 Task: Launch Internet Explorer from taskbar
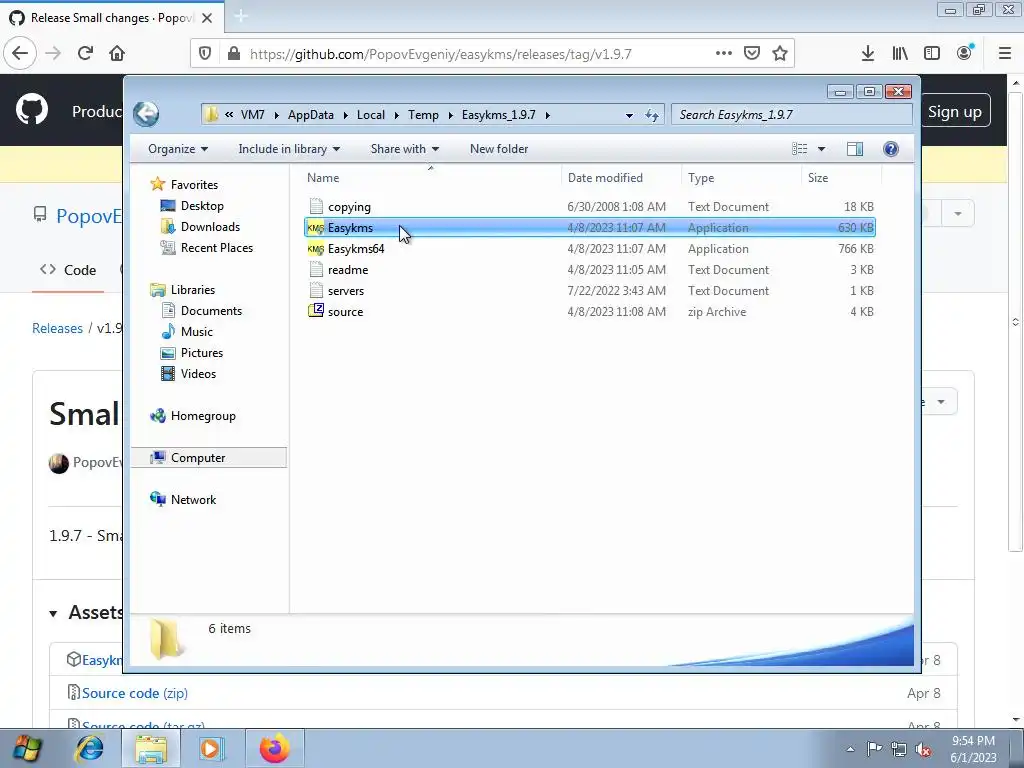pyautogui.click(x=89, y=748)
